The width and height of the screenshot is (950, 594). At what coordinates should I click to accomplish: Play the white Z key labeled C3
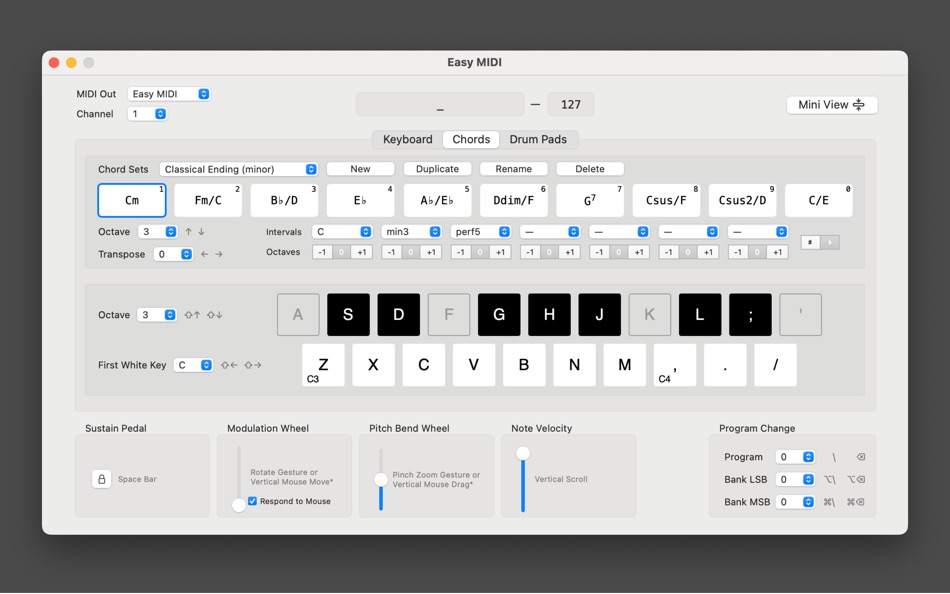[x=324, y=365]
